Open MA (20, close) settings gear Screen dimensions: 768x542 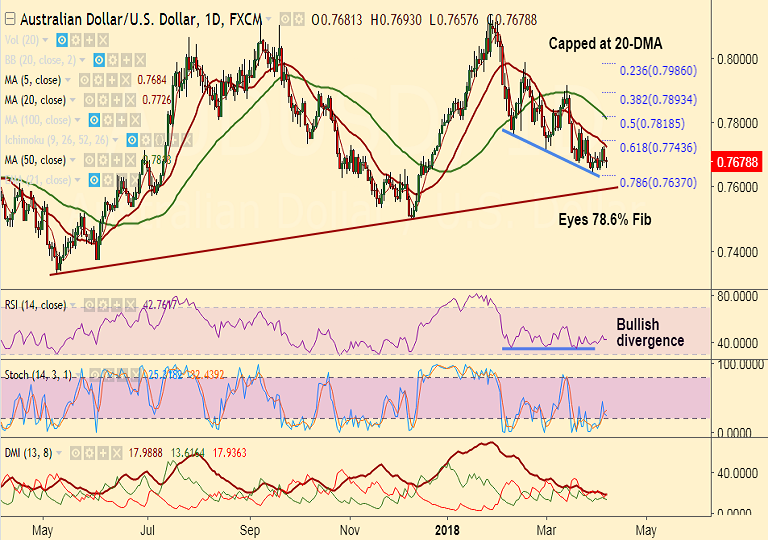point(103,100)
